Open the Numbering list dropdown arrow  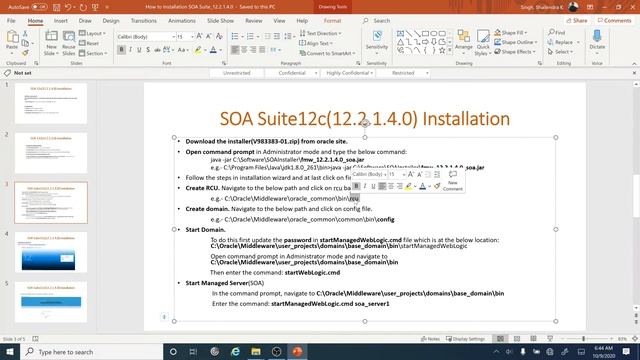(x=258, y=37)
